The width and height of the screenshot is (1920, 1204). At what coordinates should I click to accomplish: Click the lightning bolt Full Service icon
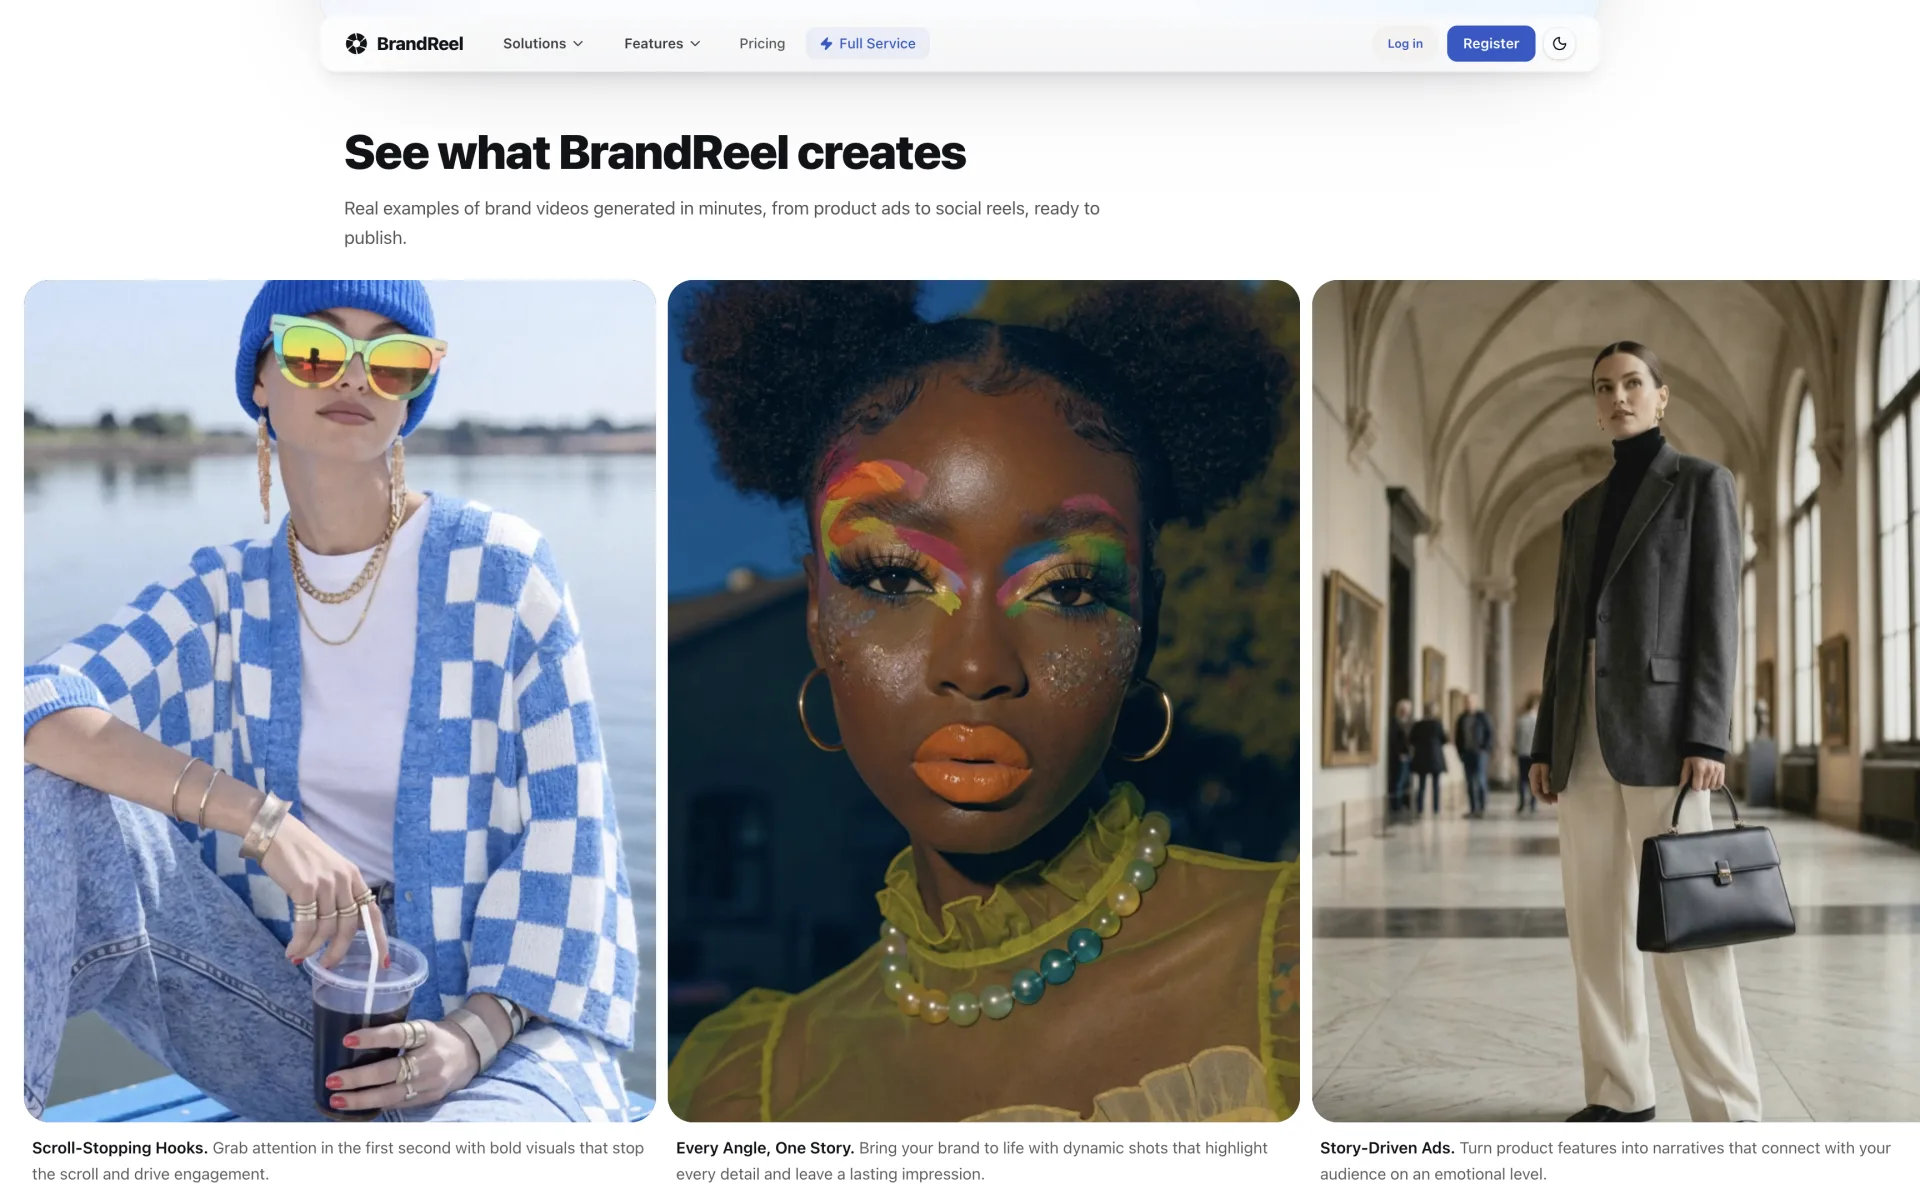pos(826,44)
